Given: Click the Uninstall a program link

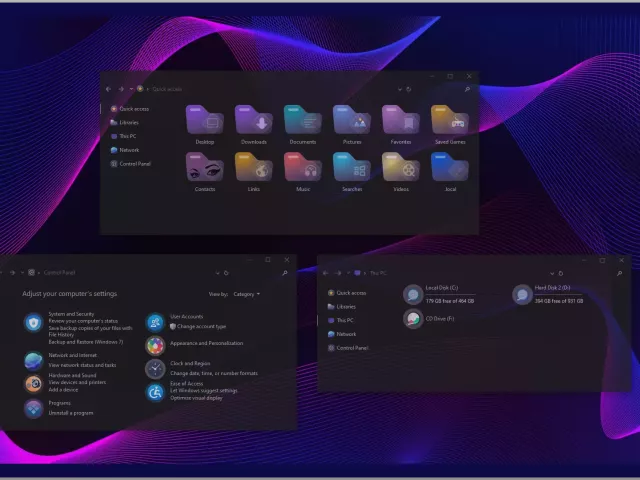Looking at the screenshot, I should [71, 413].
